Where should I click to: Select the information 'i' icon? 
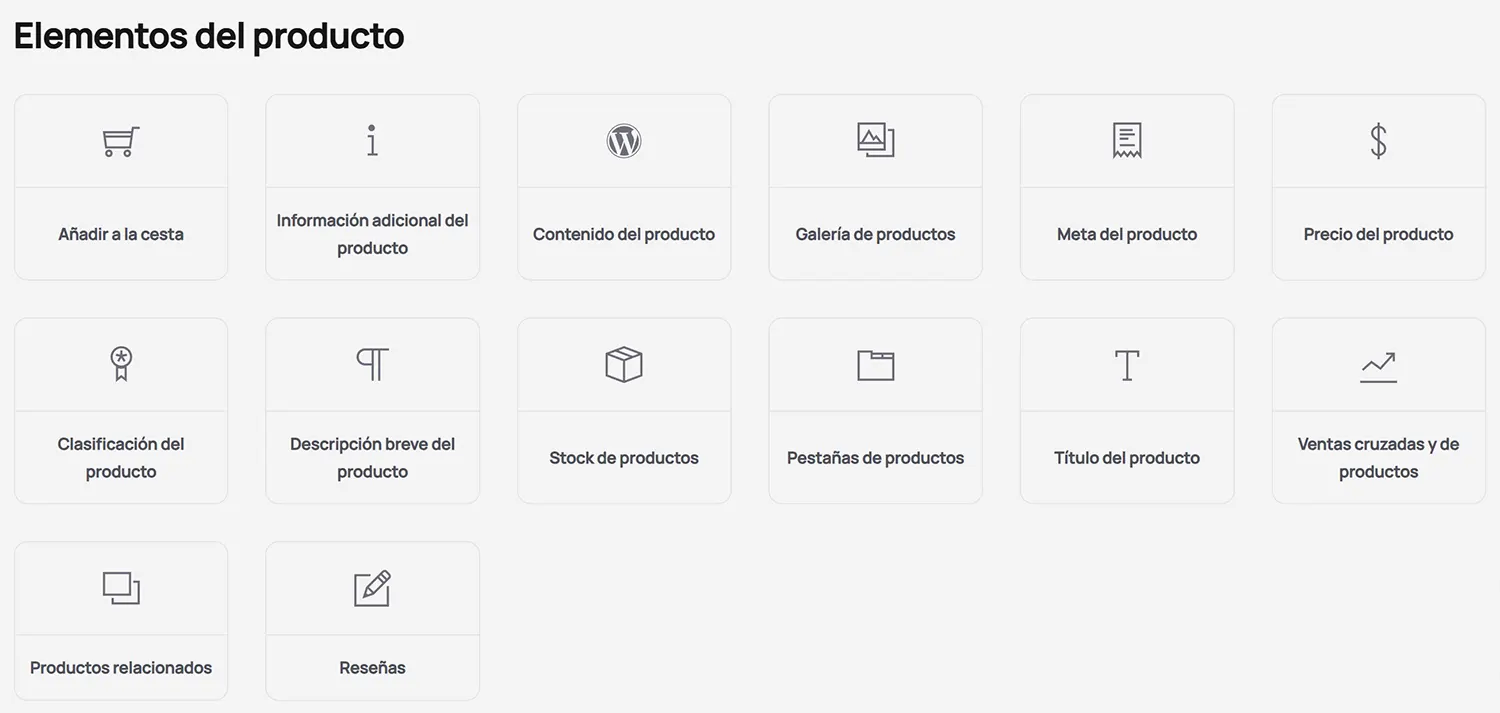[x=372, y=141]
